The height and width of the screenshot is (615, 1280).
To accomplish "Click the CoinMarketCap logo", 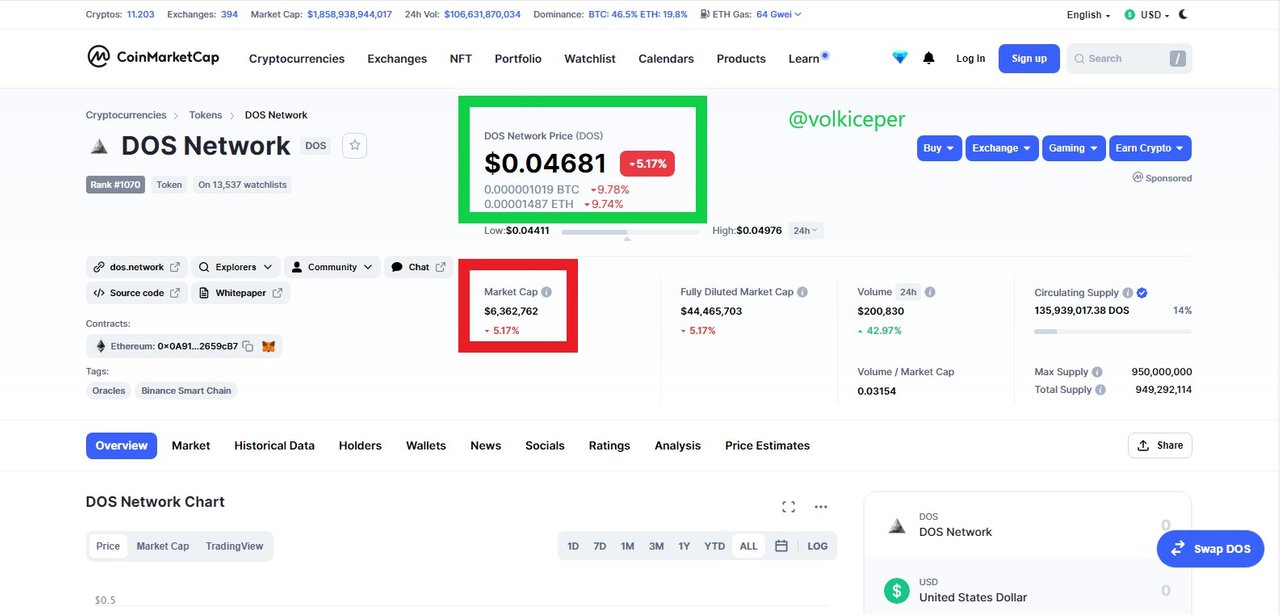I will click(153, 57).
